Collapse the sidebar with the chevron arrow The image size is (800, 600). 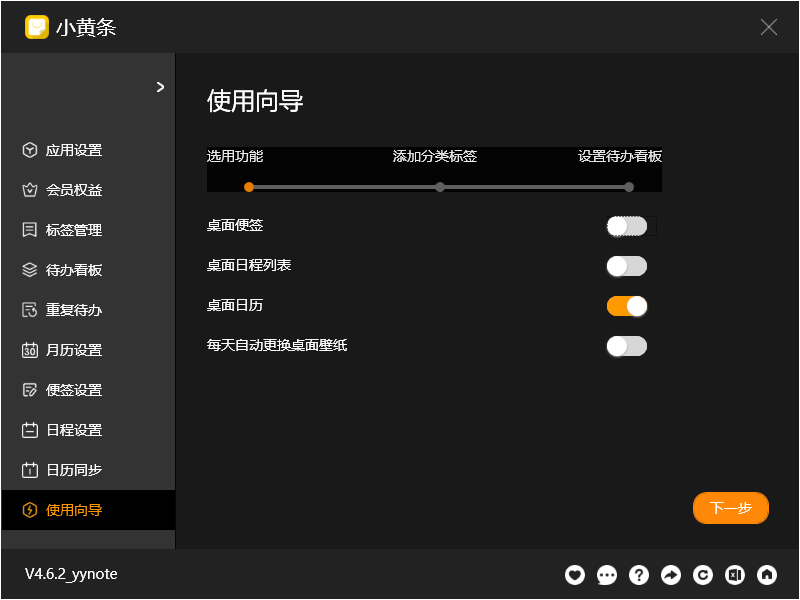[159, 87]
